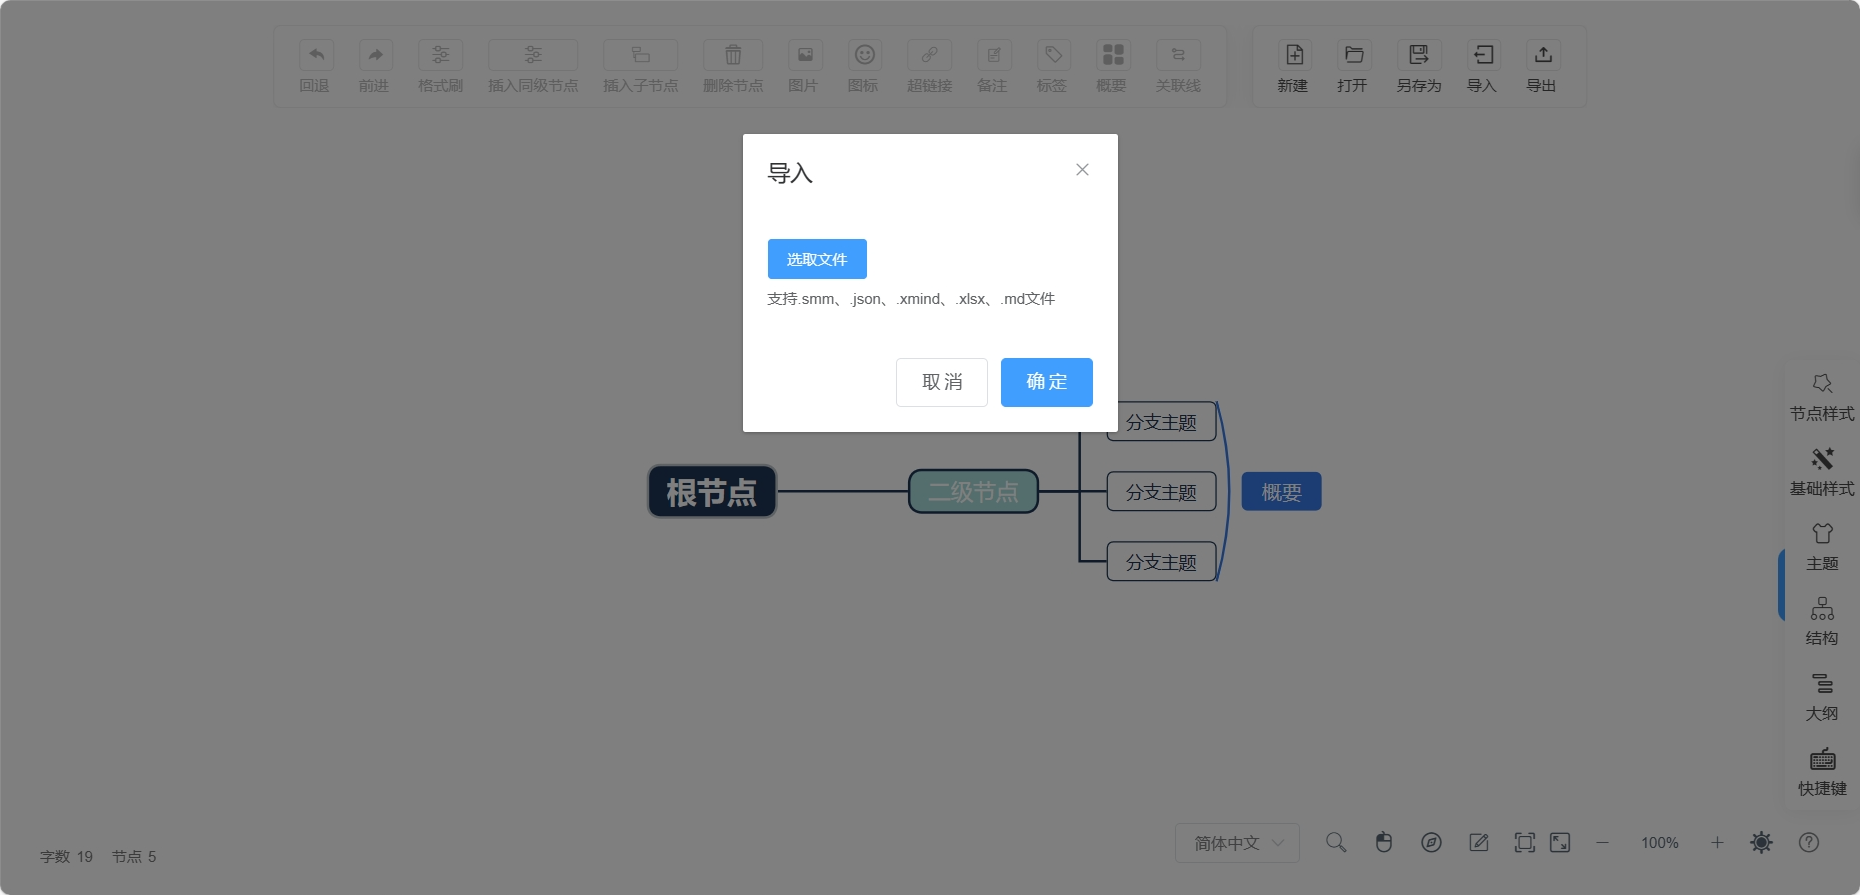Open the 大纲 outline sidebar panel
This screenshot has height=895, width=1860.
1822,697
